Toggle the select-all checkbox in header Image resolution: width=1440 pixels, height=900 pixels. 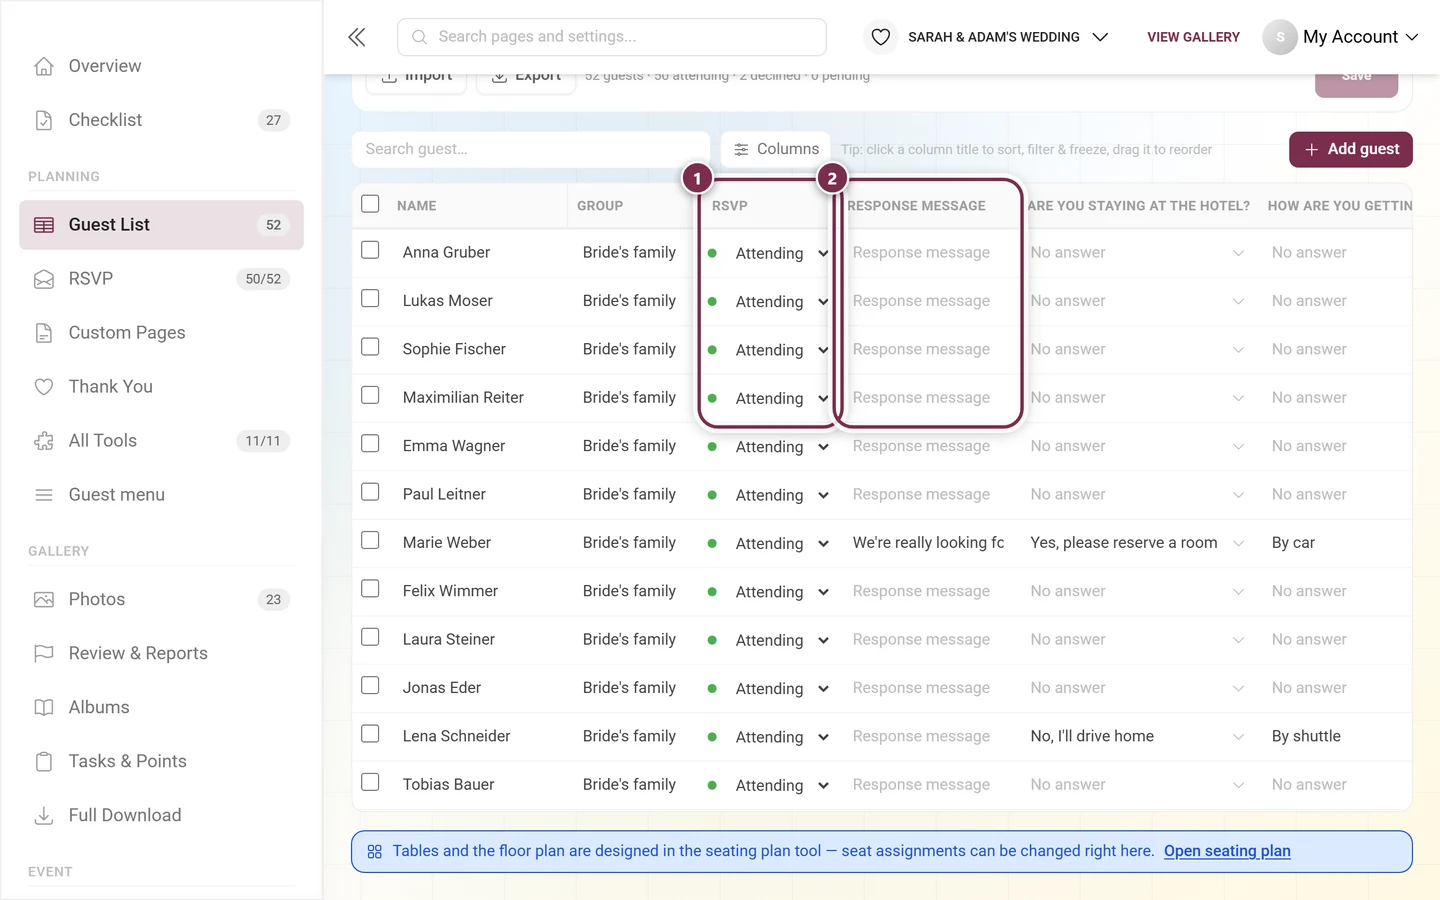pyautogui.click(x=370, y=204)
